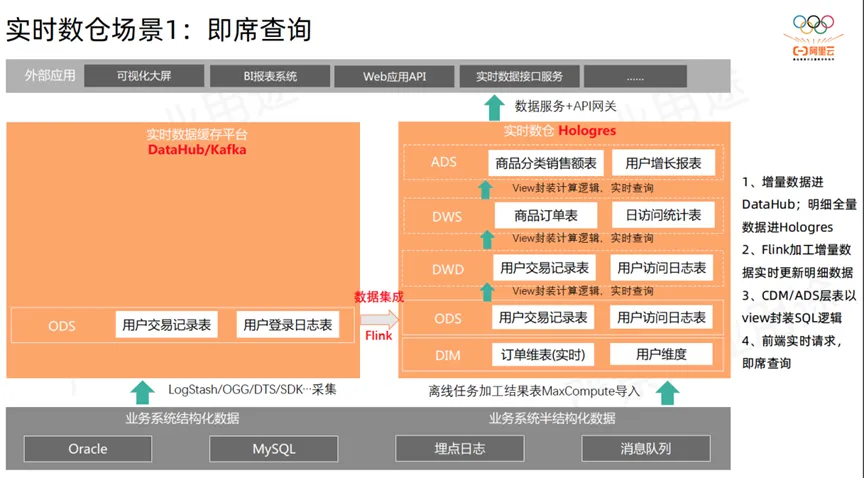The width and height of the screenshot is (864, 478).
Task: Click the DWS layer label
Action: tap(447, 217)
